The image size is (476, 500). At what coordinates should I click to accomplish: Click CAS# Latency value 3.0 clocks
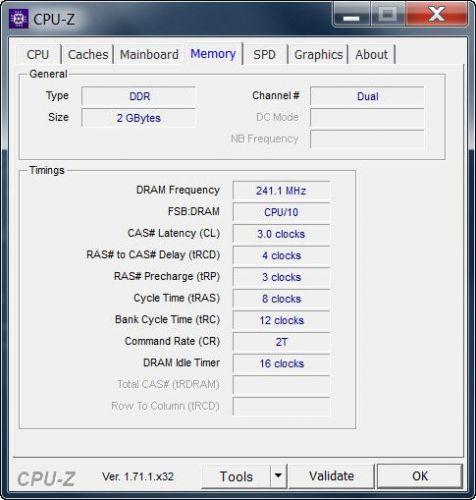click(x=281, y=234)
